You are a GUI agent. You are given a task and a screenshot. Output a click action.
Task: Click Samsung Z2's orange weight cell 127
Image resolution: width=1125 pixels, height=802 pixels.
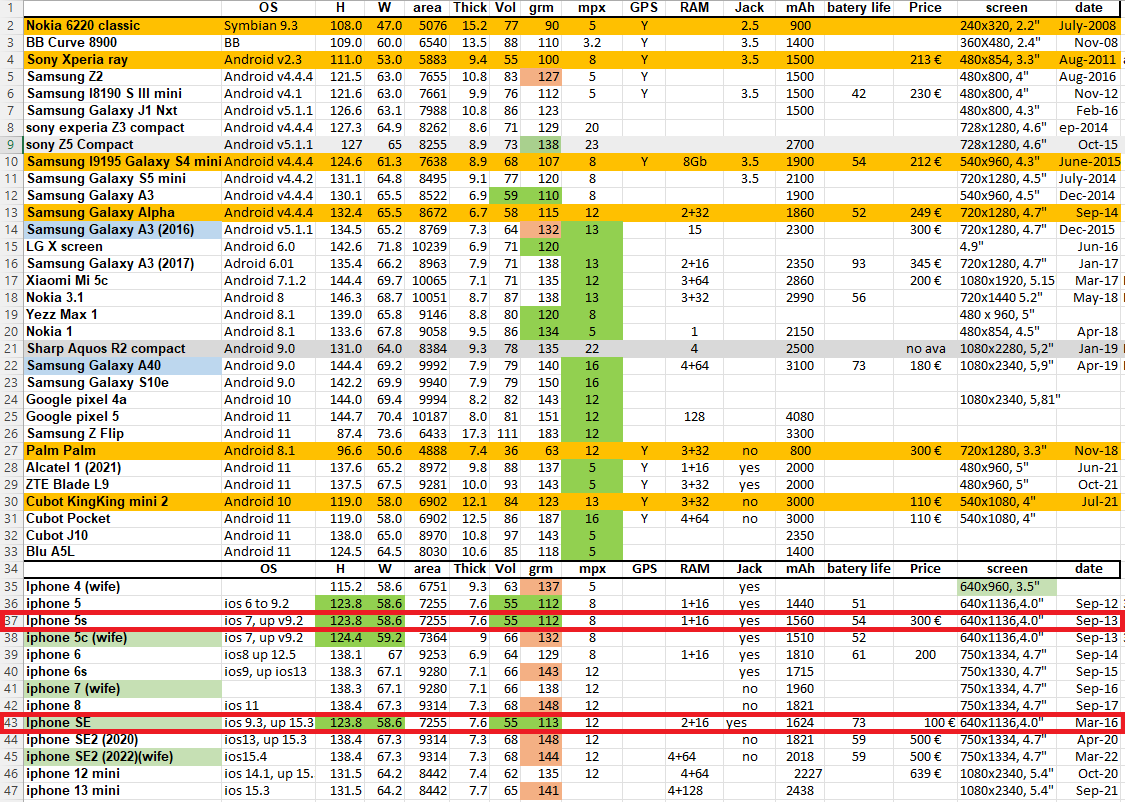541,77
